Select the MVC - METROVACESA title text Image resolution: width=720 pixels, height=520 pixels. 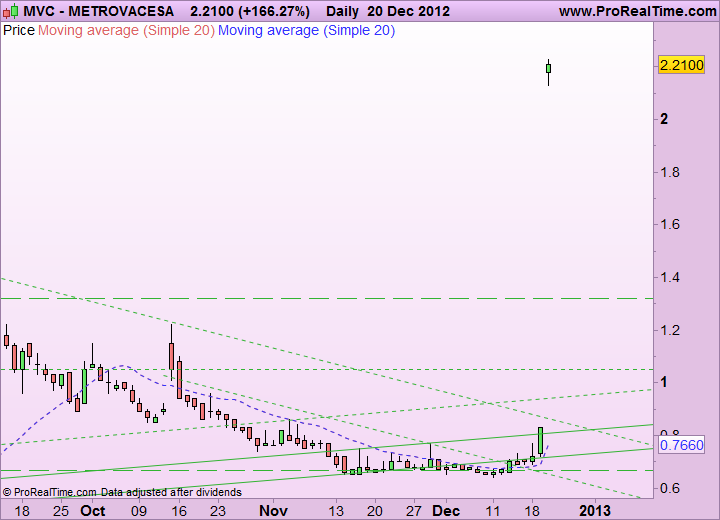click(x=98, y=11)
